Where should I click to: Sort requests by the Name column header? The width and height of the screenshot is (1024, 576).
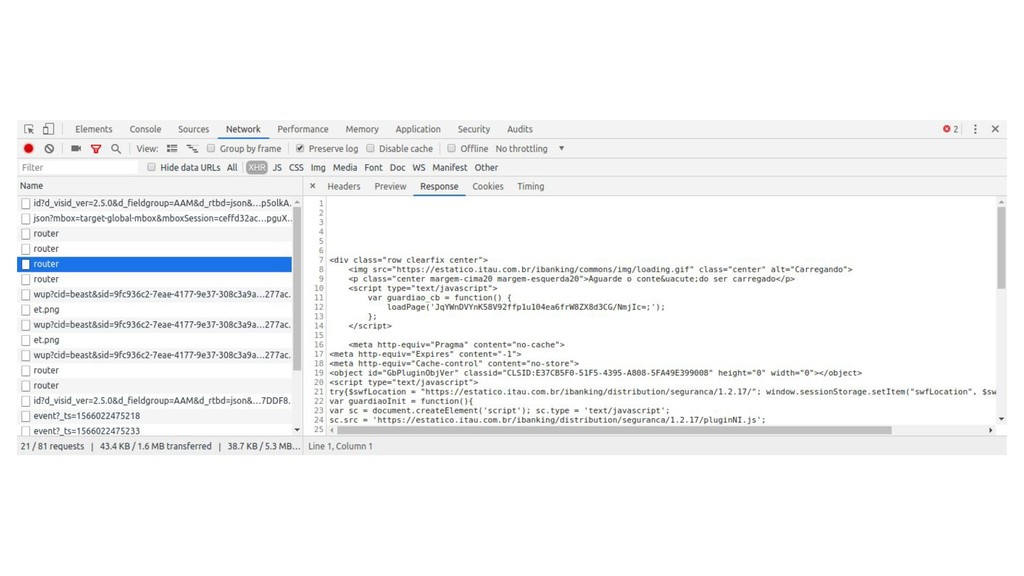[160, 186]
